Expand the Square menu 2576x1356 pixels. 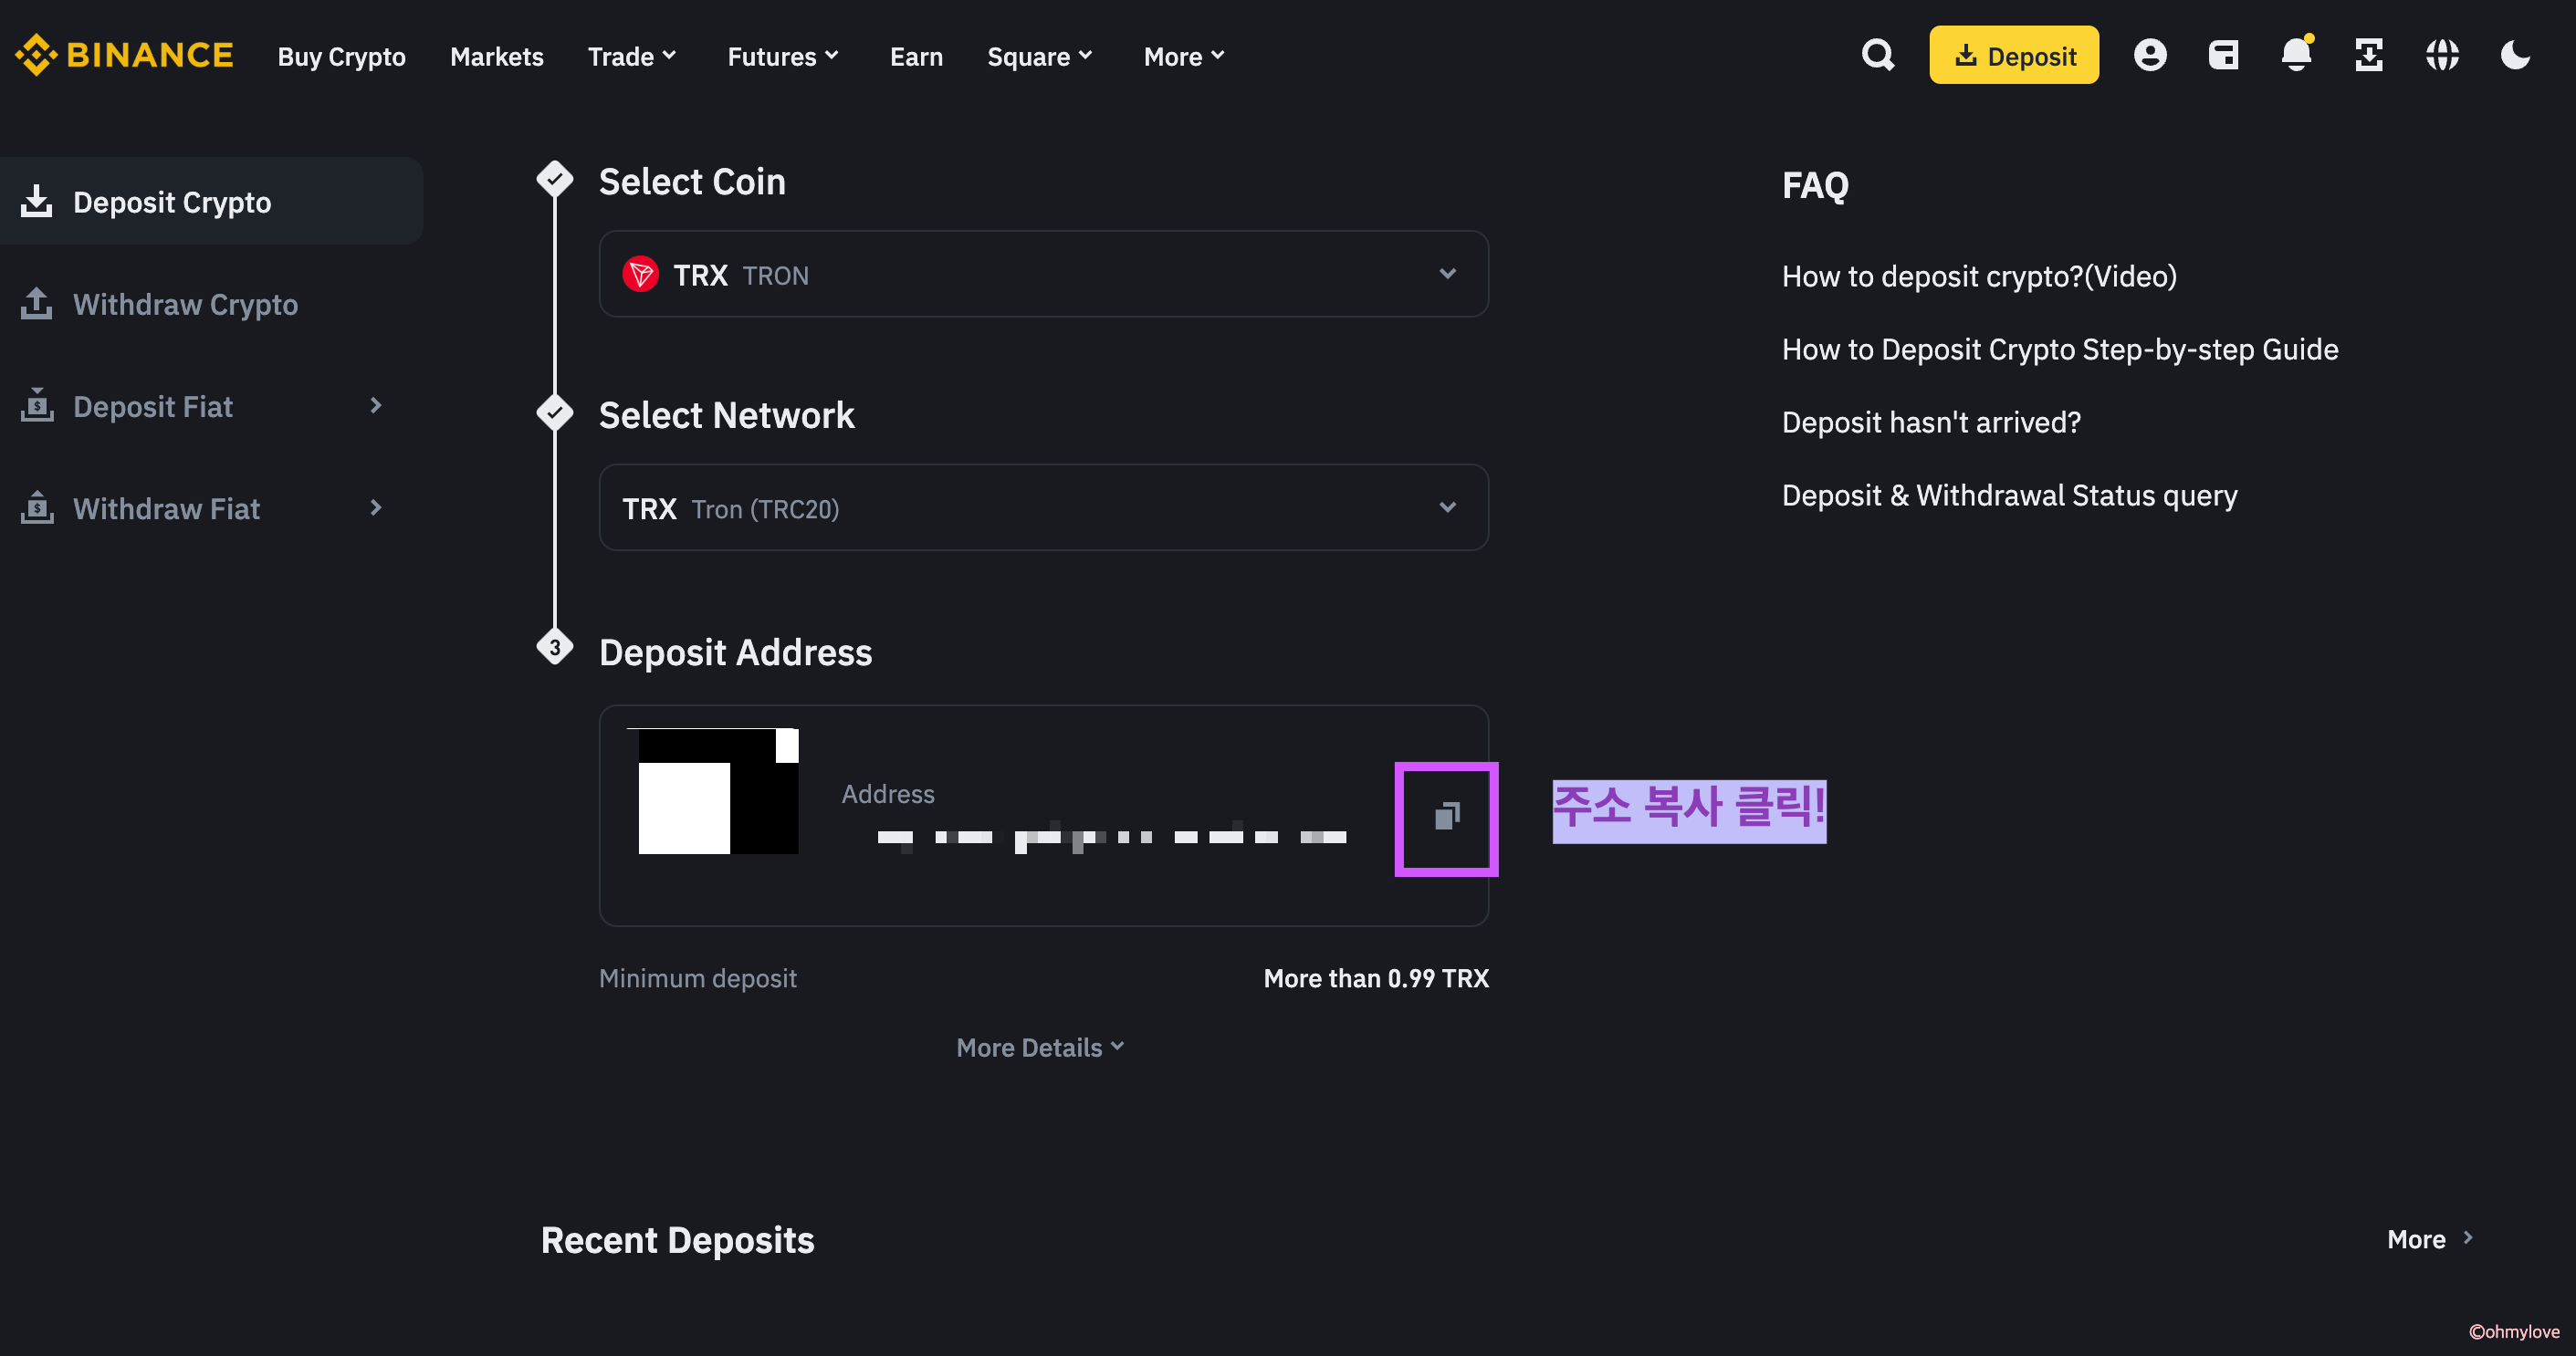tap(1040, 56)
